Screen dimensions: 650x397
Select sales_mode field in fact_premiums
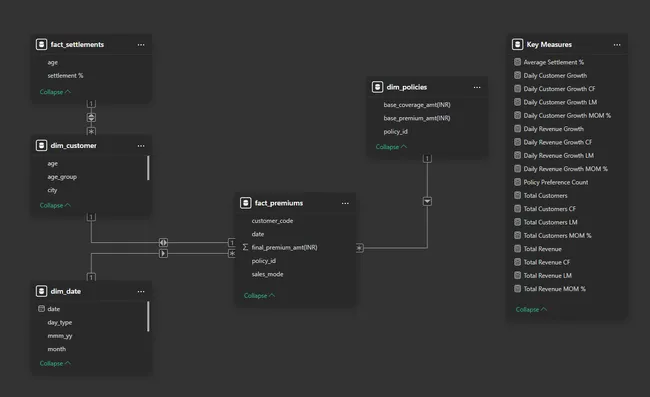click(x=267, y=274)
